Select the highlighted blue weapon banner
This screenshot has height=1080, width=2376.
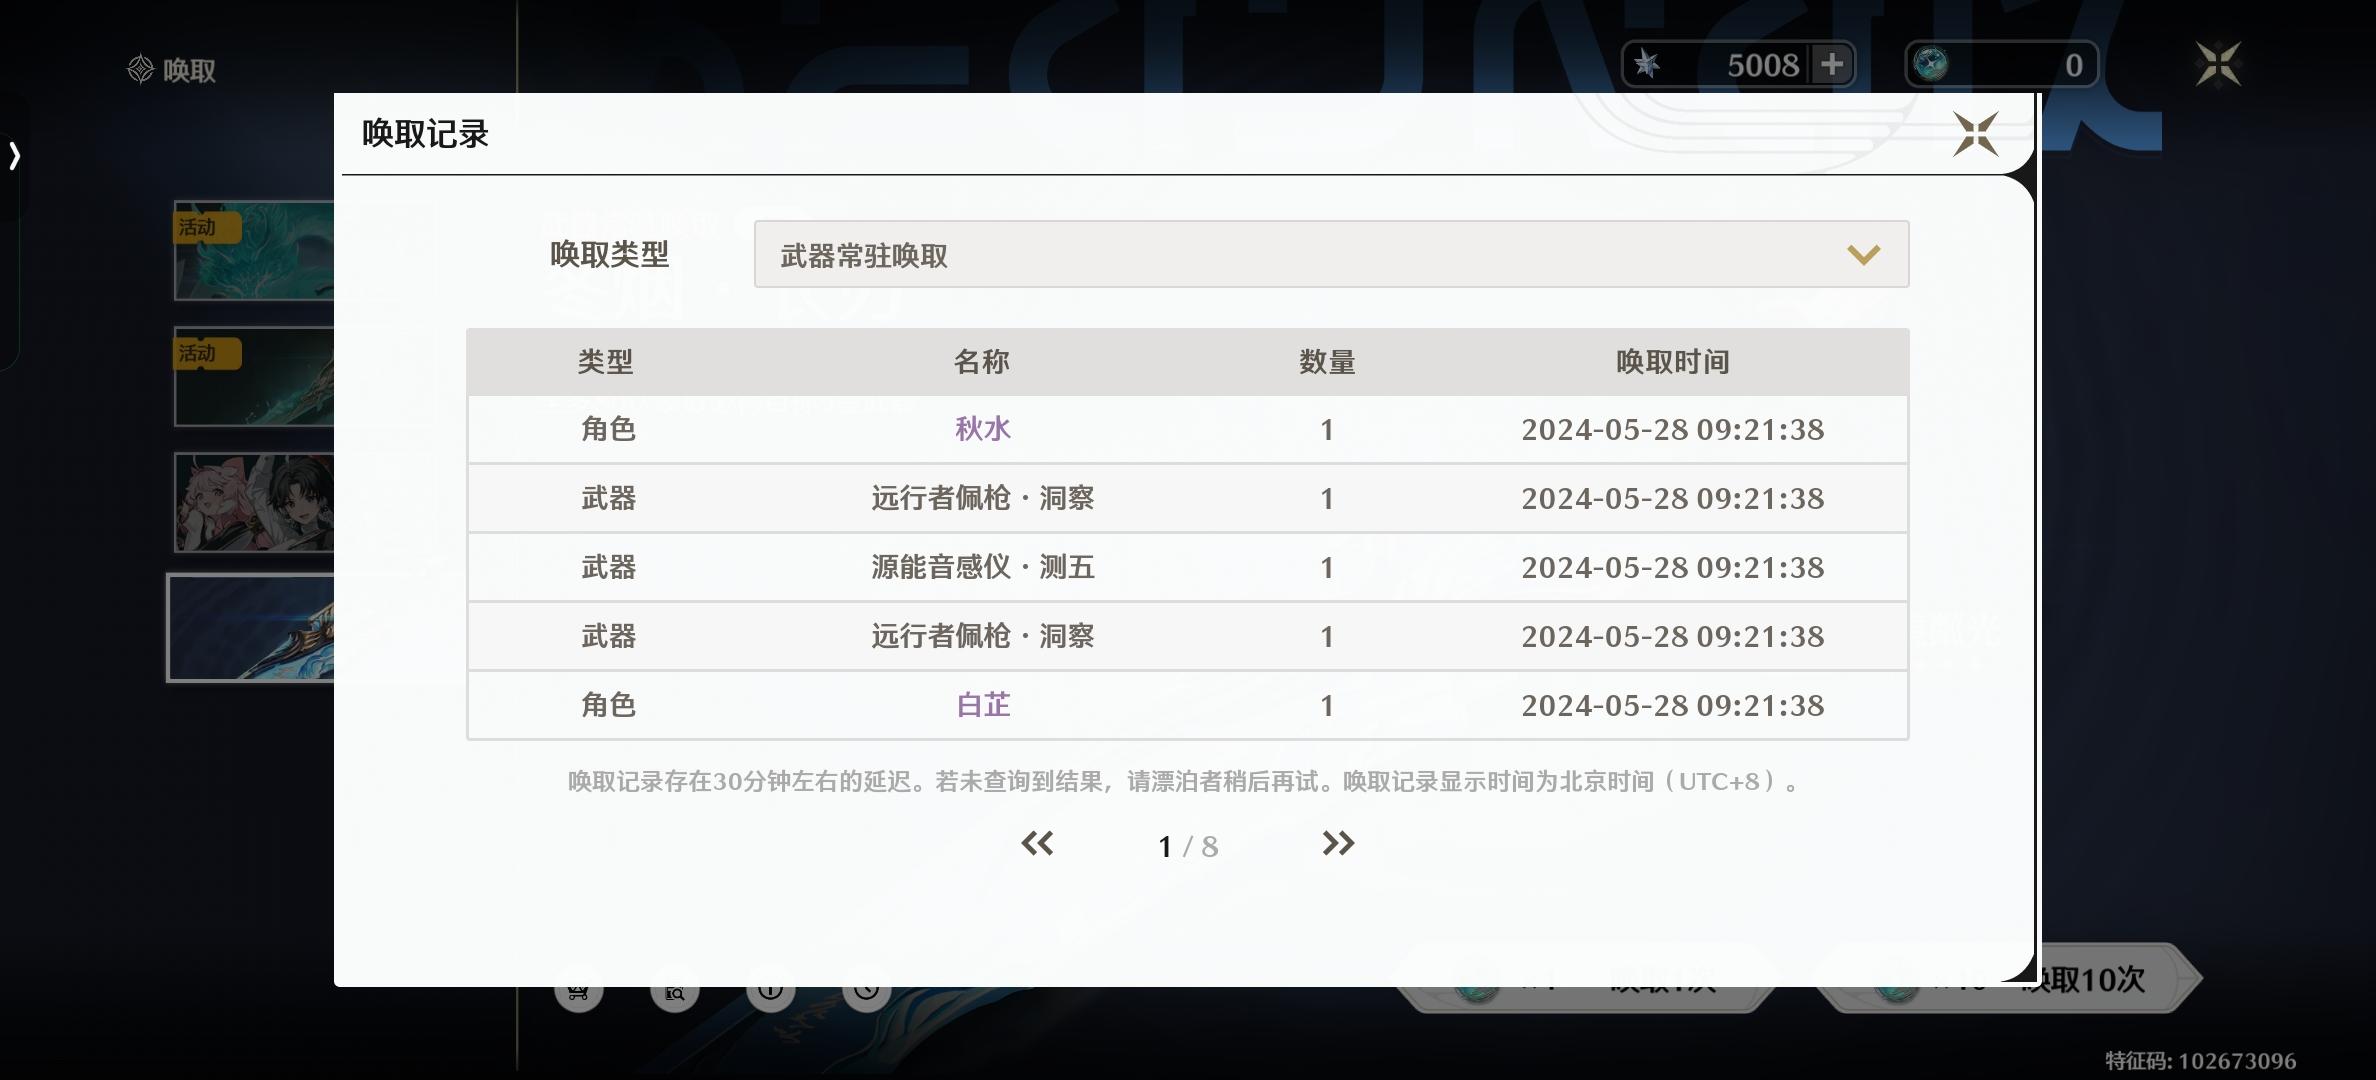252,628
